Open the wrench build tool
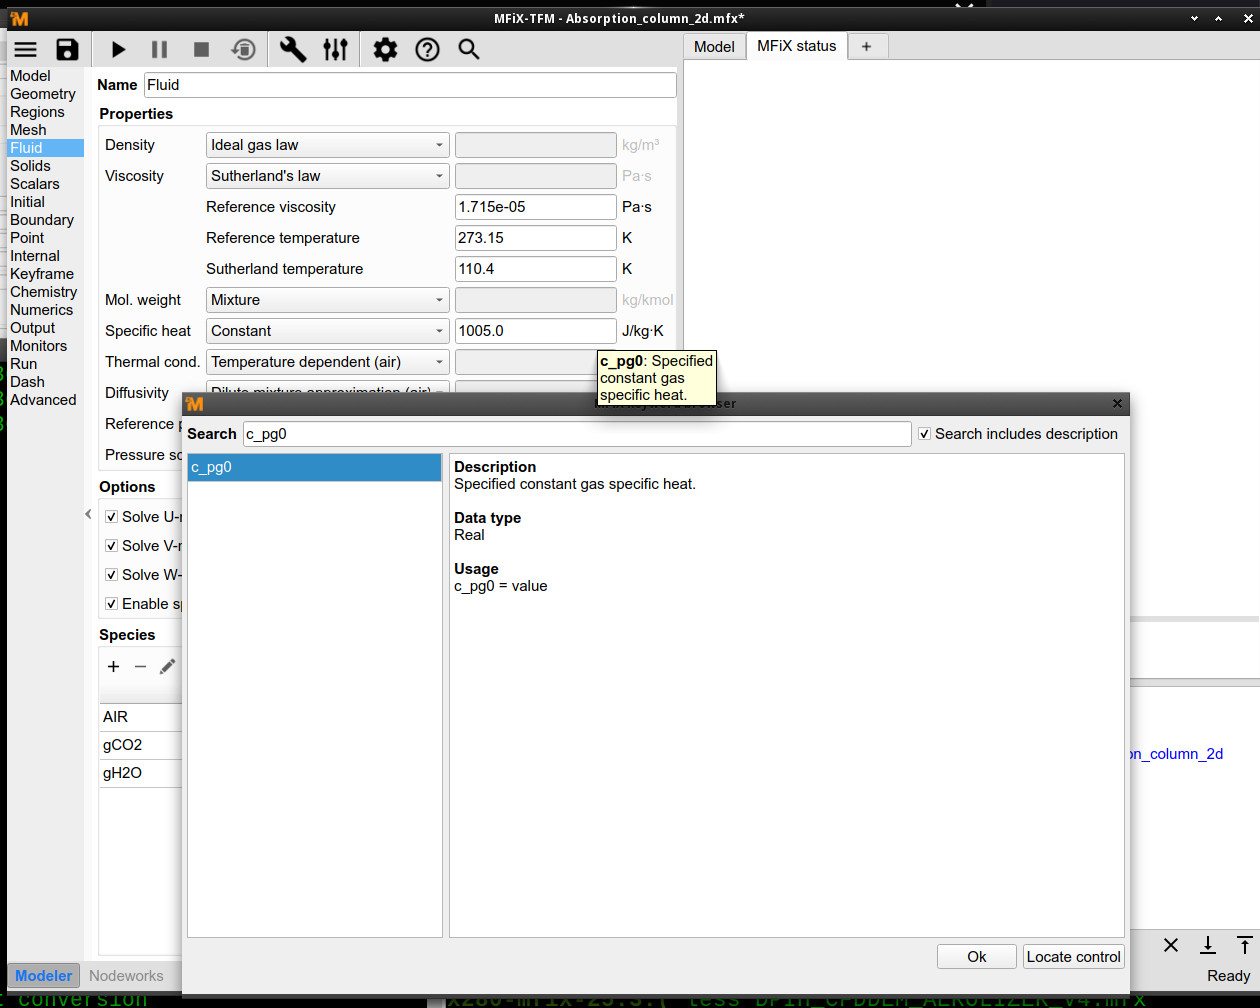This screenshot has height=1008, width=1260. pyautogui.click(x=292, y=50)
